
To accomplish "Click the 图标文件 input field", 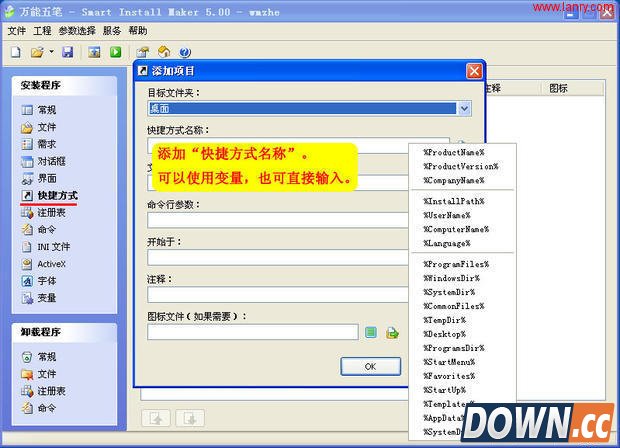I will 253,332.
